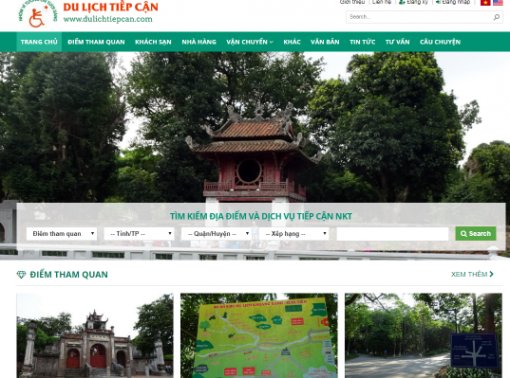Open the Tư vấn menu item
The height and width of the screenshot is (378, 510).
point(397,42)
